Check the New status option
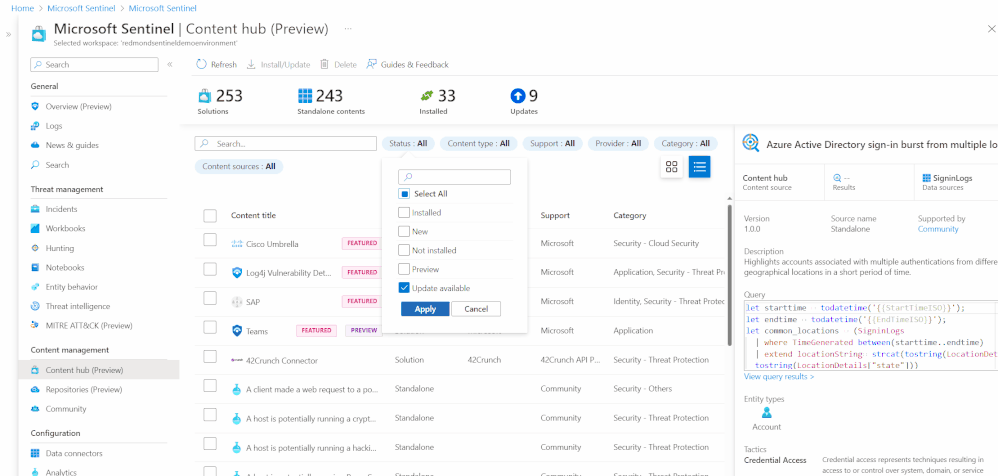This screenshot has height=476, width=998. 404,232
